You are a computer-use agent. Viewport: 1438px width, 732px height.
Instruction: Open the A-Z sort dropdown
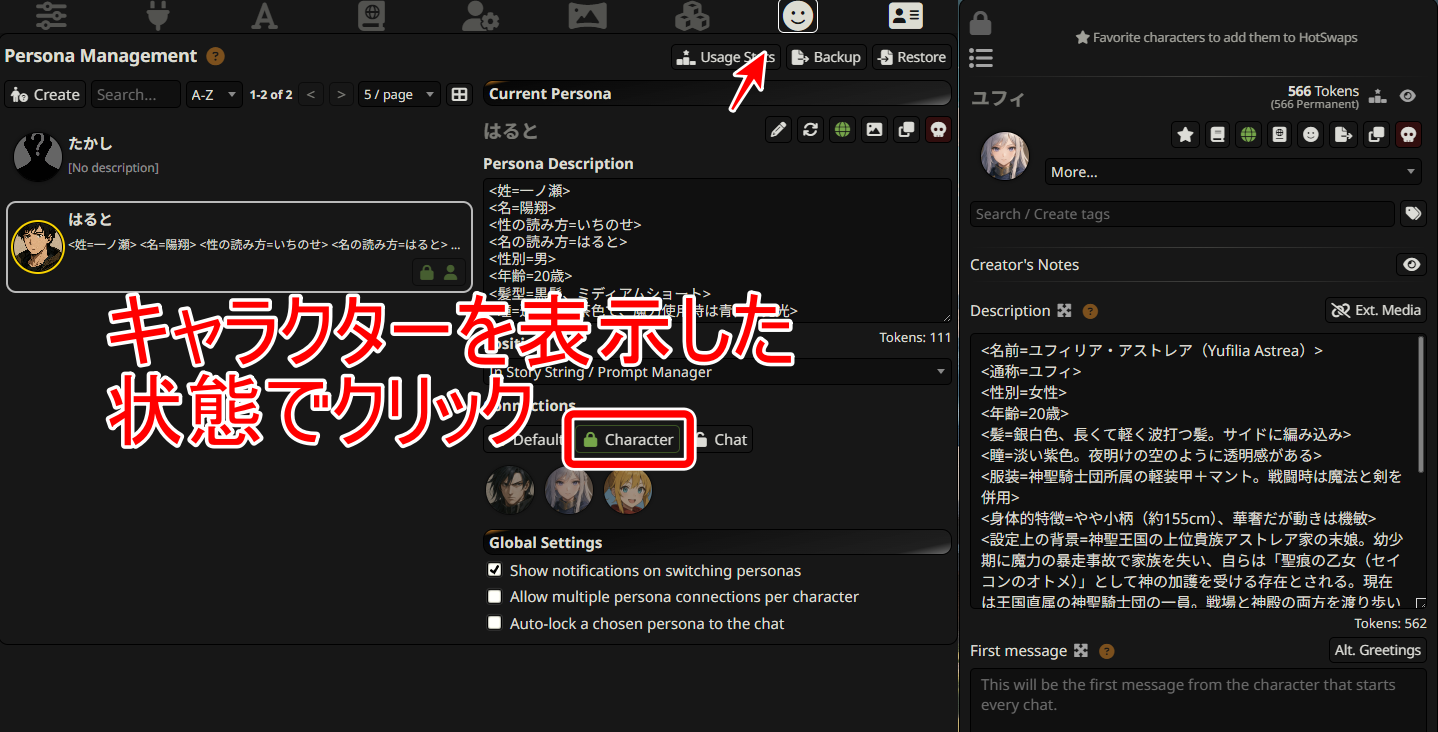pos(215,94)
